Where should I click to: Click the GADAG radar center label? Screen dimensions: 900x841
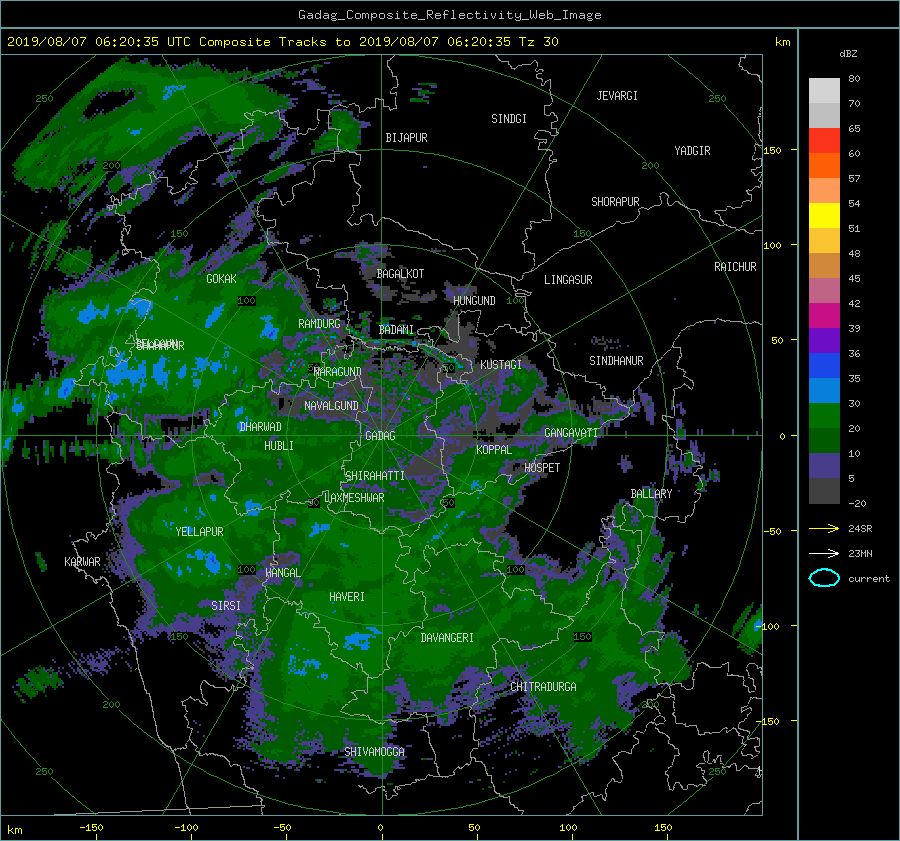click(380, 436)
